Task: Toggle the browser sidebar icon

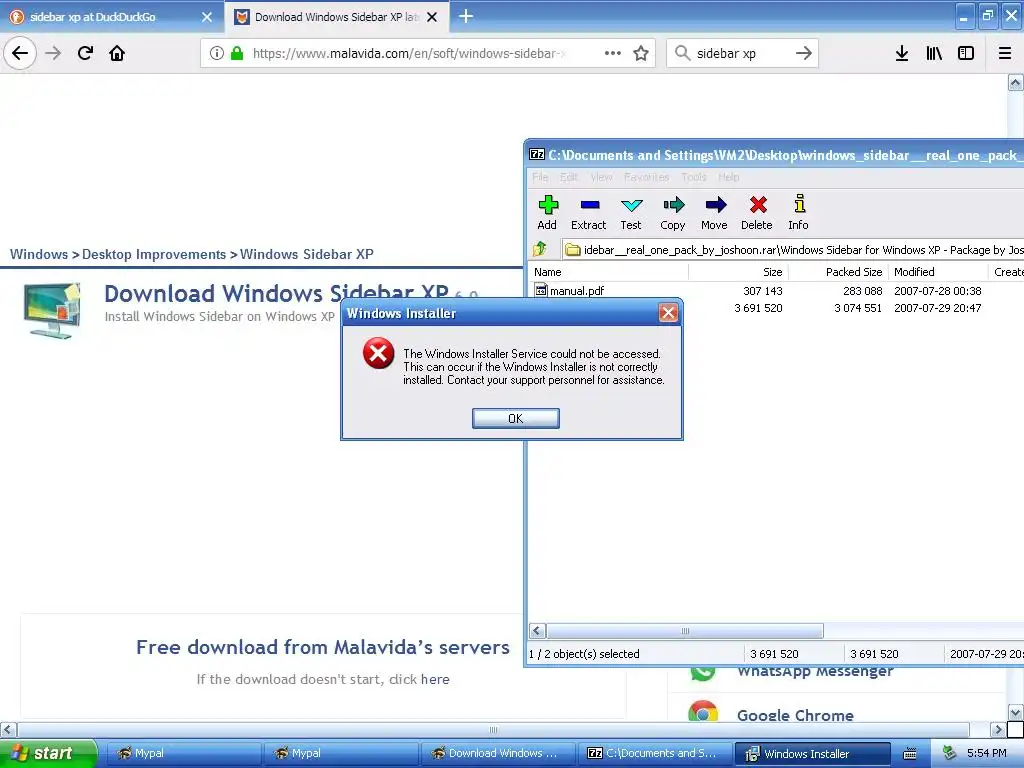Action: point(966,53)
